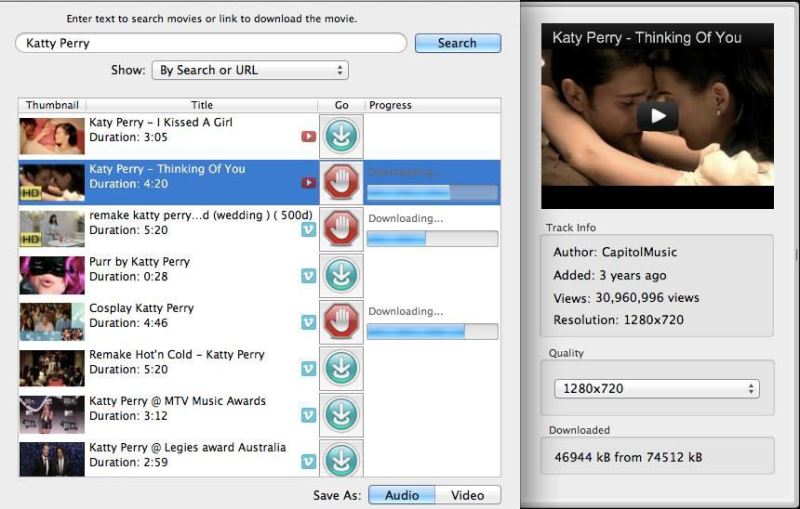Download Purr by Katty Perry
The width and height of the screenshot is (800, 509).
(341, 275)
